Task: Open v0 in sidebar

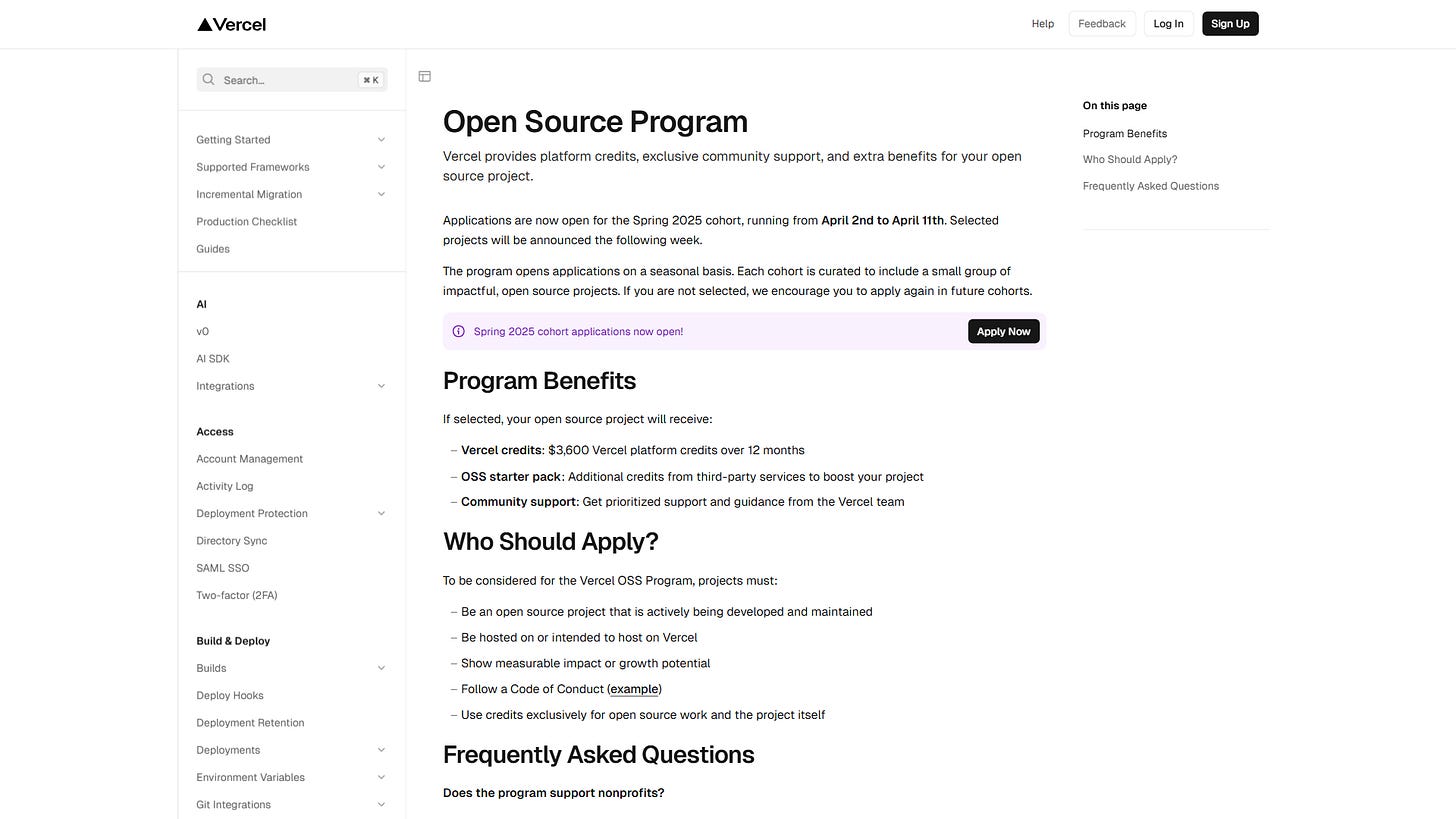Action: [203, 331]
